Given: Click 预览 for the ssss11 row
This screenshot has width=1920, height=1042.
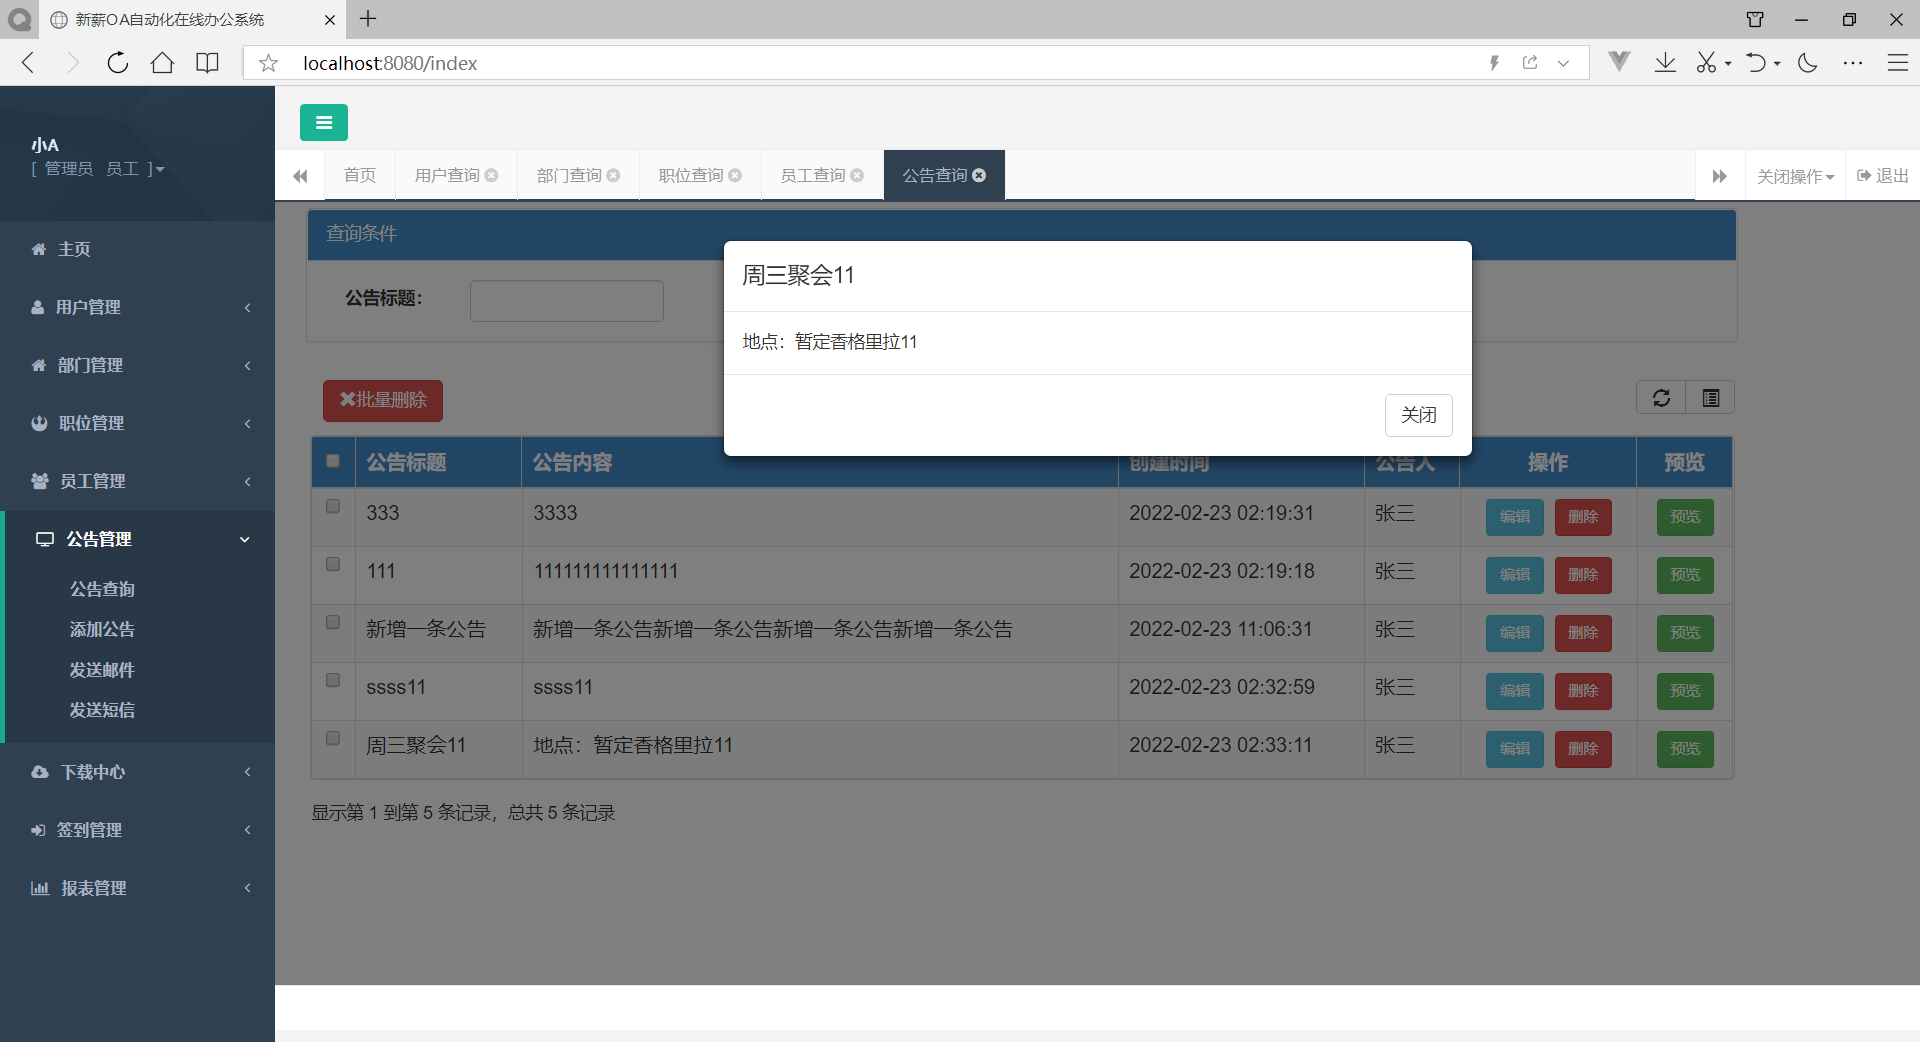Looking at the screenshot, I should pos(1685,691).
